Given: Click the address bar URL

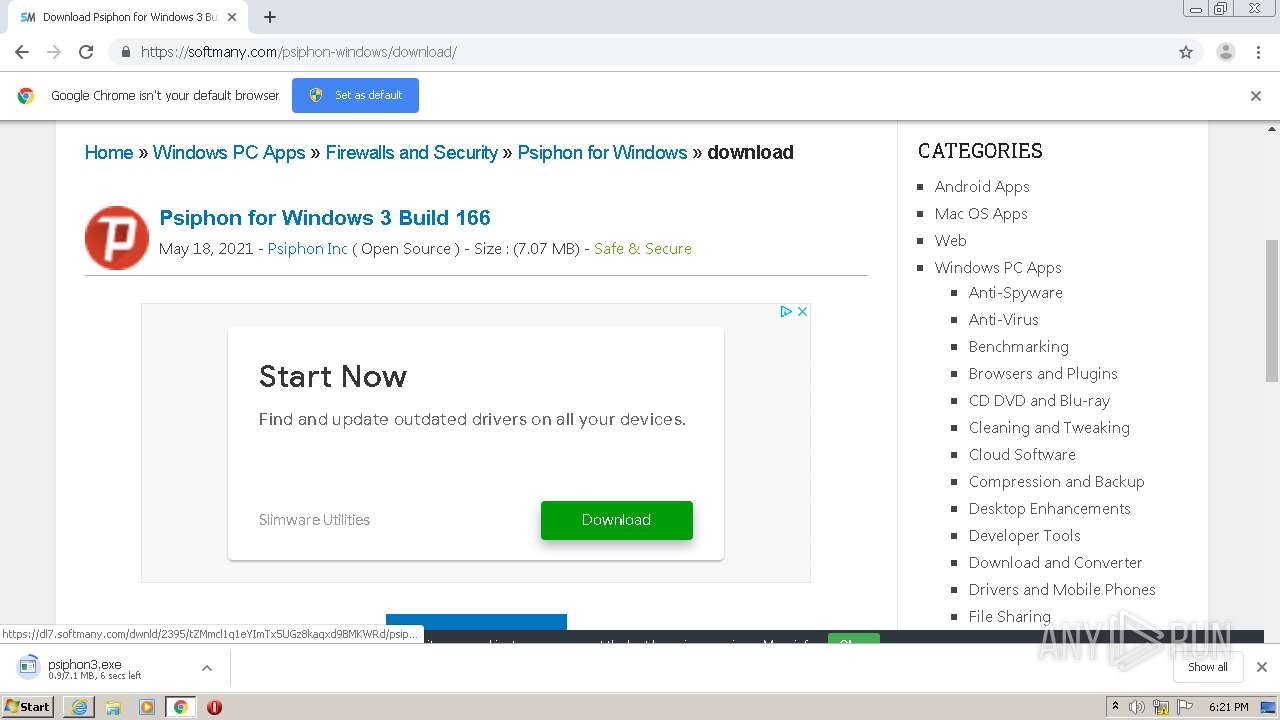Looking at the screenshot, I should pyautogui.click(x=298, y=52).
